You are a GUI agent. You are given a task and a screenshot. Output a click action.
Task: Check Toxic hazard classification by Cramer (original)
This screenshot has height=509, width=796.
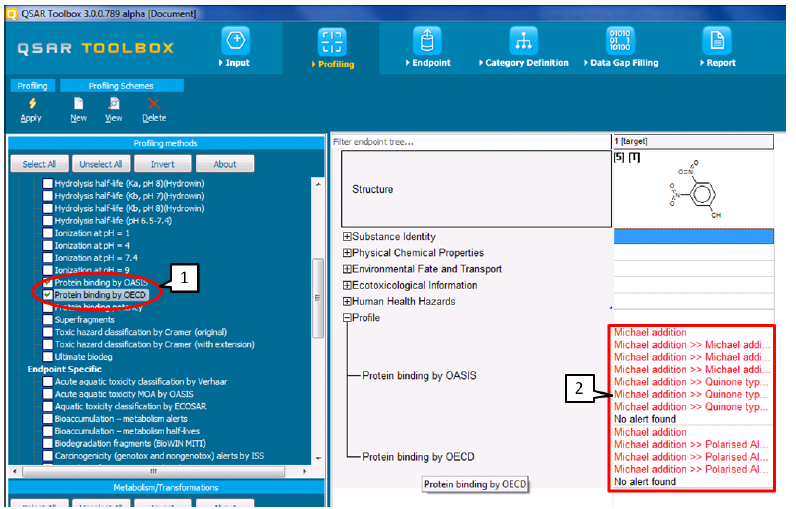48,332
